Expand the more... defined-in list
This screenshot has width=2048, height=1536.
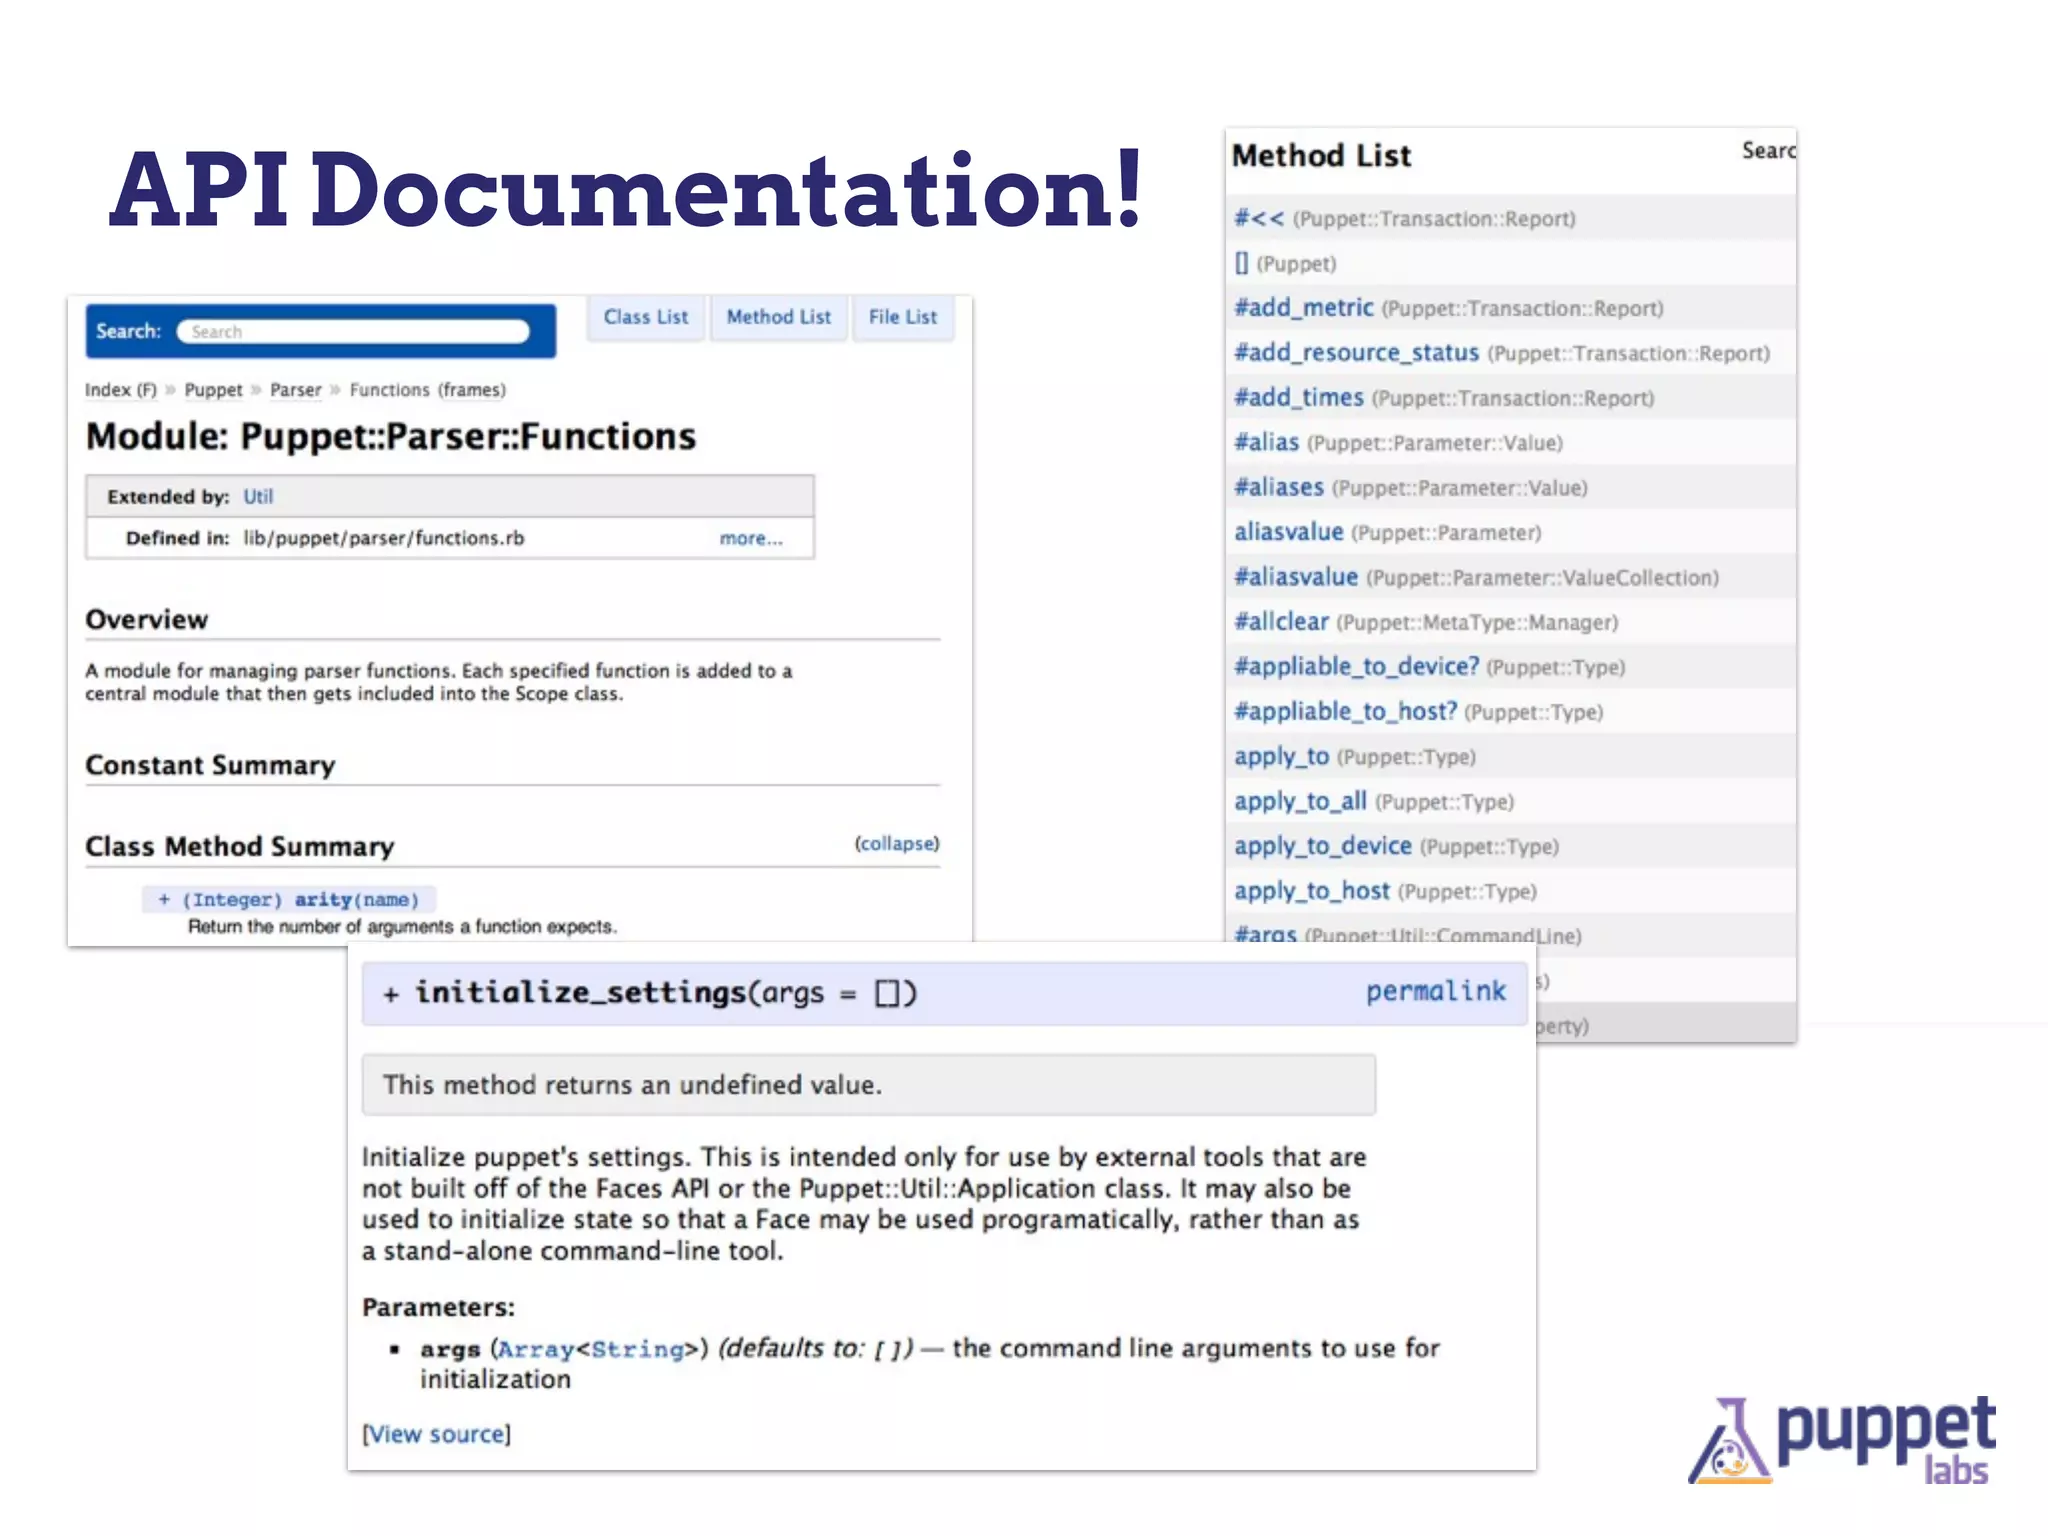[x=751, y=538]
